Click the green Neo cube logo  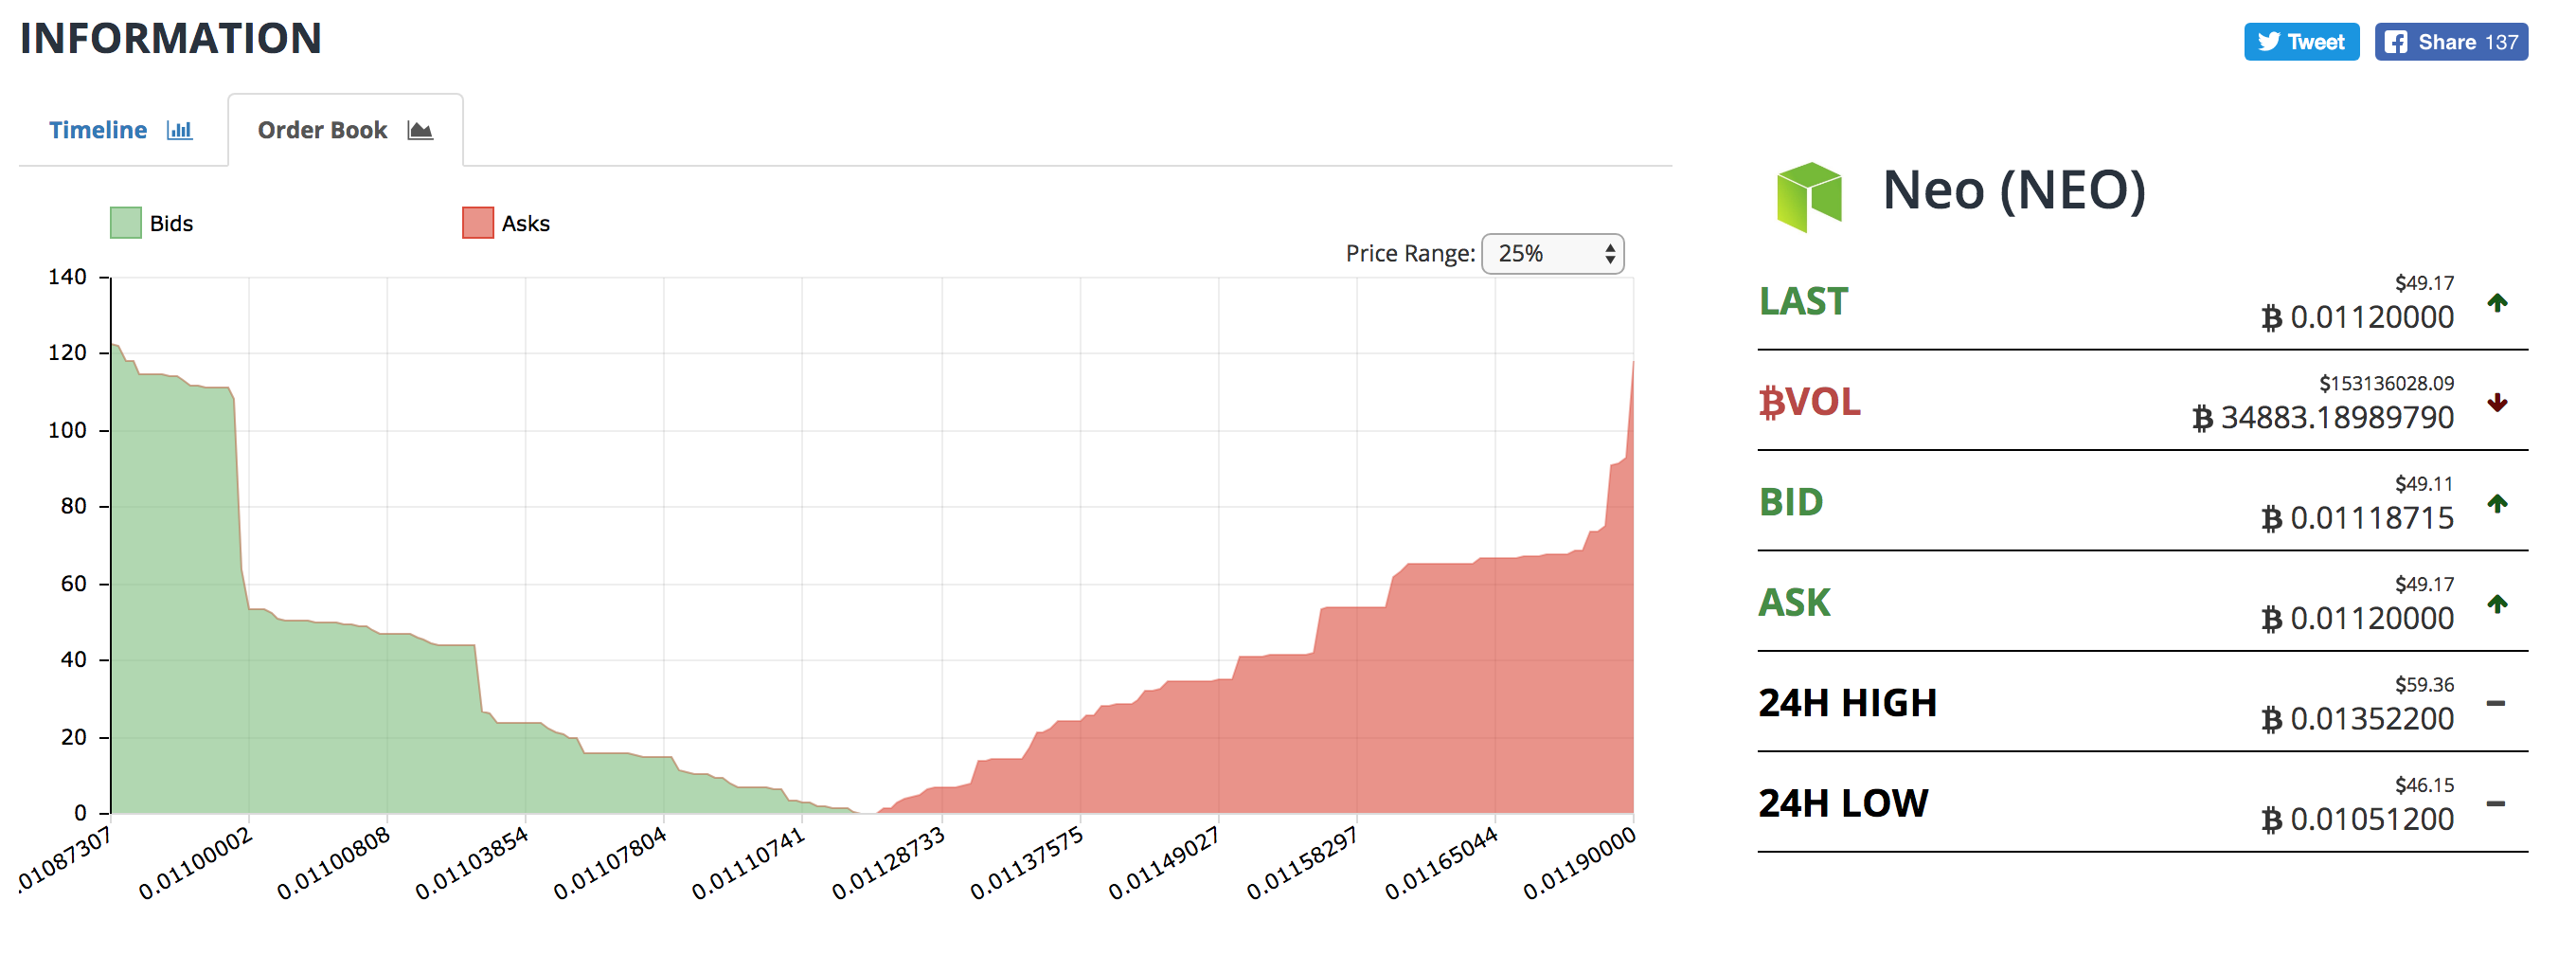tap(1809, 197)
